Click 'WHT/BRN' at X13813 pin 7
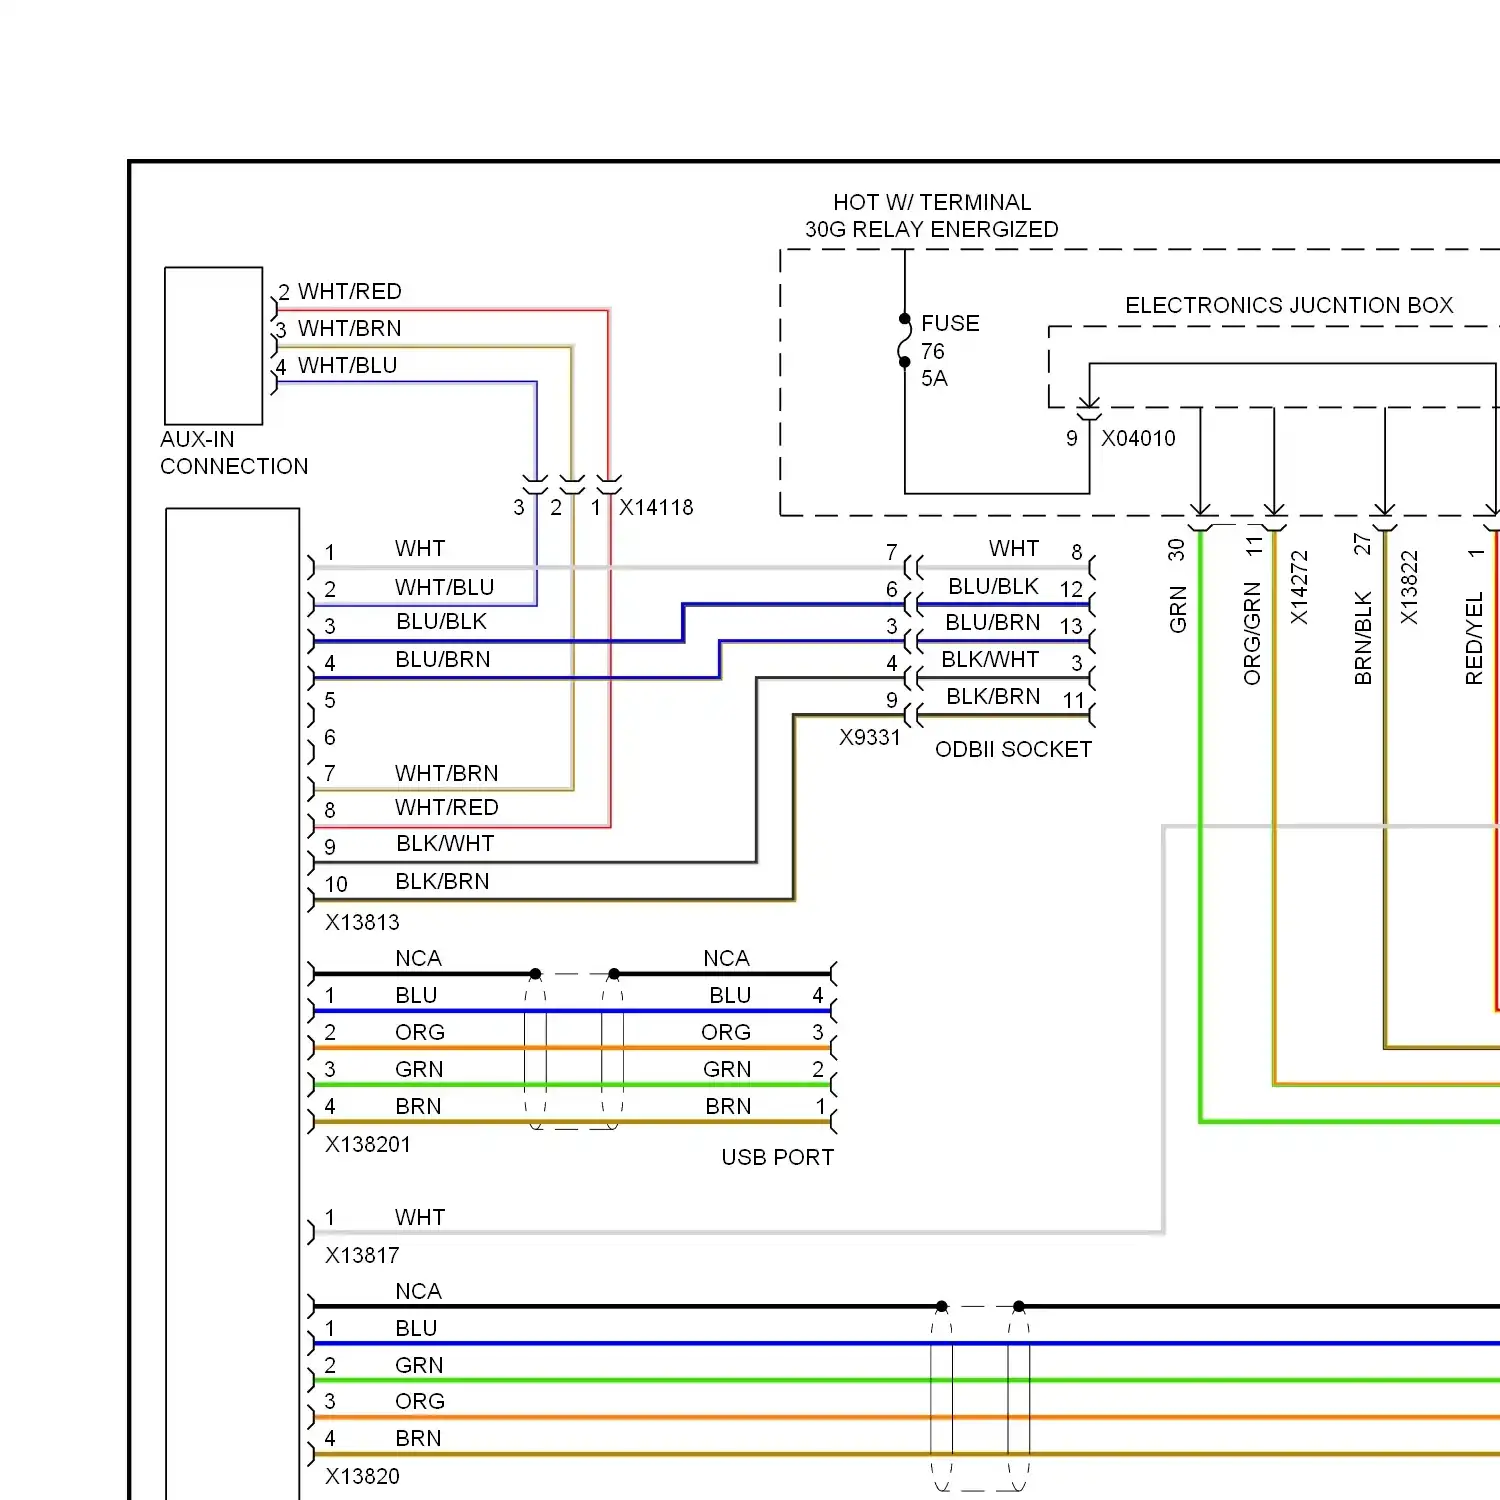 coord(447,773)
